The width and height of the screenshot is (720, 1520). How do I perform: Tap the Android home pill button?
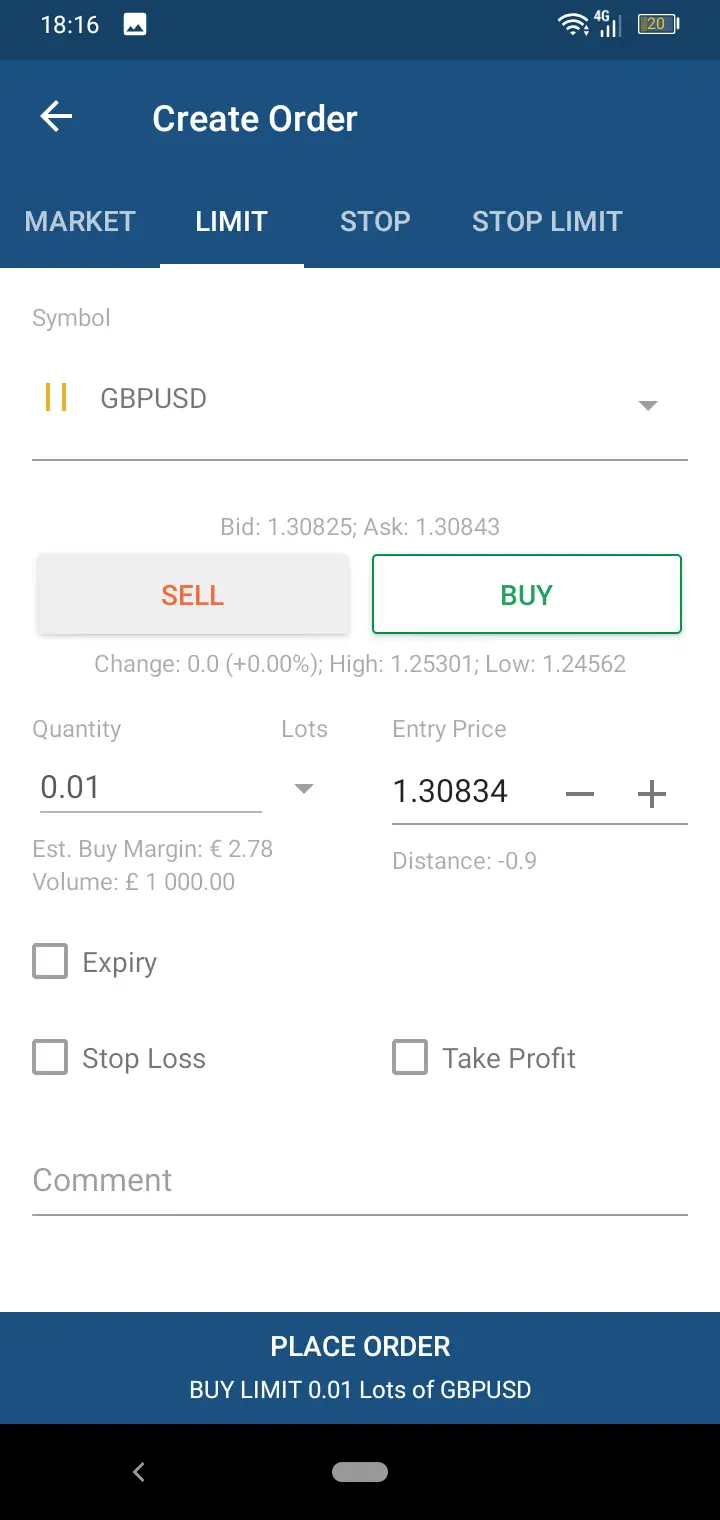[360, 1471]
